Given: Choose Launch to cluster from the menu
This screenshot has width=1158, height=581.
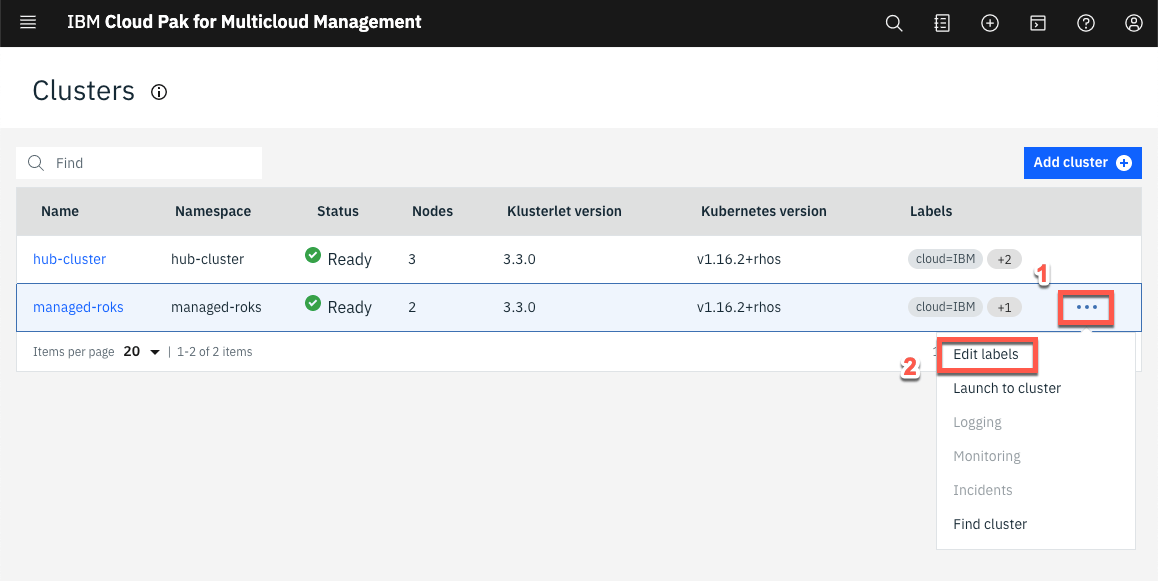Looking at the screenshot, I should pos(1006,388).
